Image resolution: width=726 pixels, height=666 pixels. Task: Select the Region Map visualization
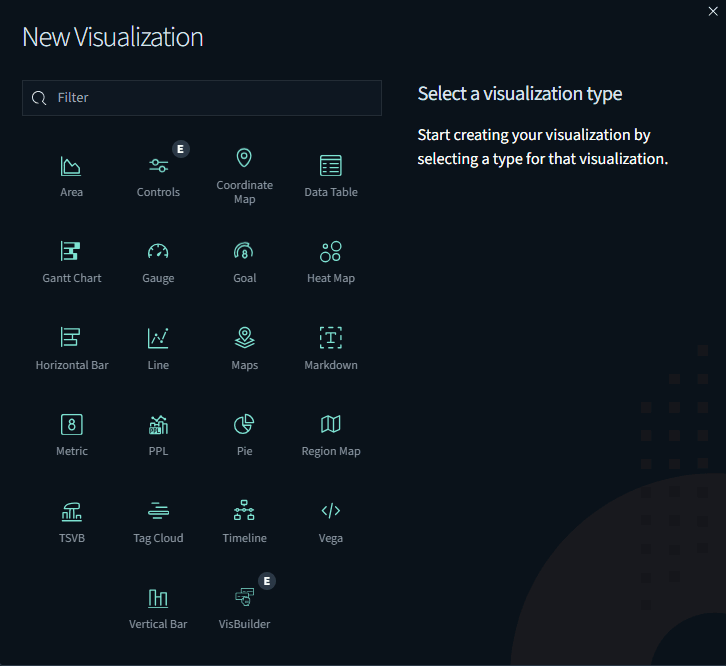[331, 435]
